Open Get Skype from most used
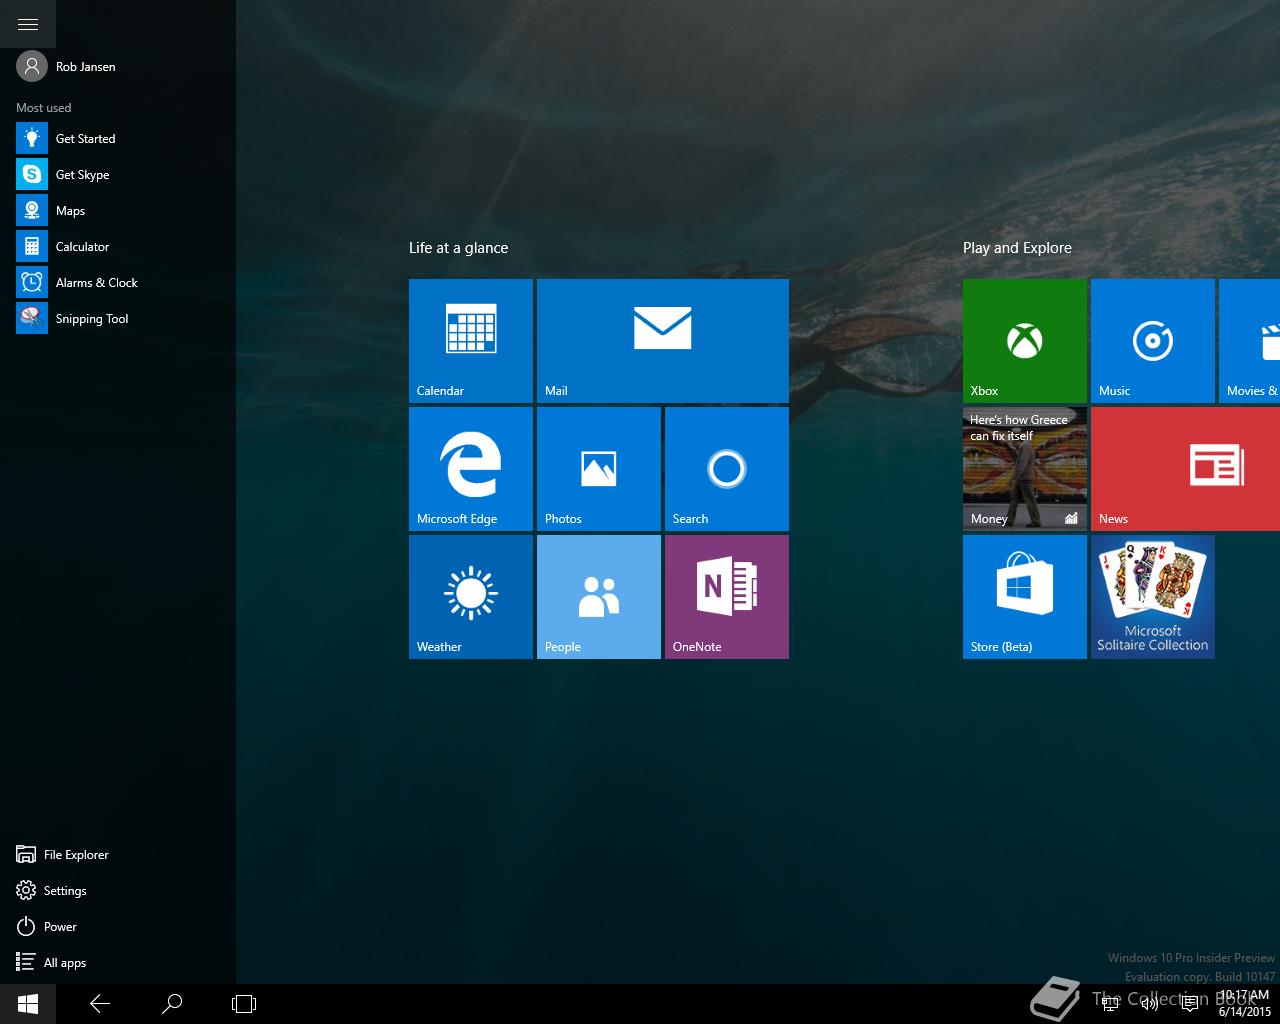The image size is (1280, 1024). (x=118, y=174)
